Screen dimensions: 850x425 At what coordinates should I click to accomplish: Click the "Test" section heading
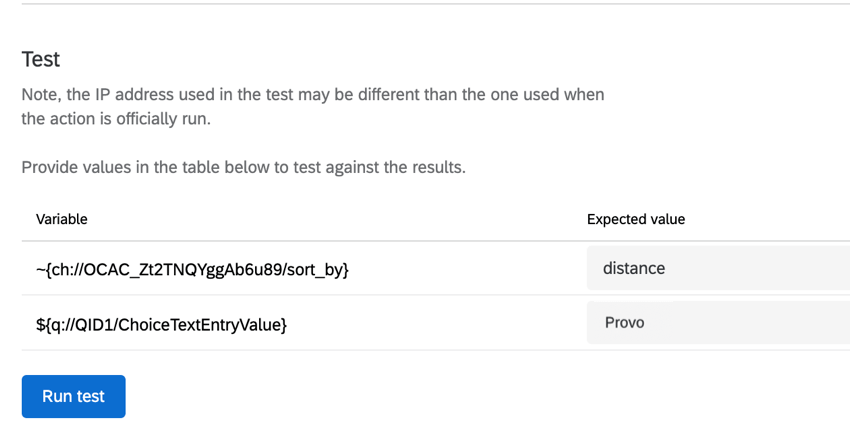pos(41,59)
